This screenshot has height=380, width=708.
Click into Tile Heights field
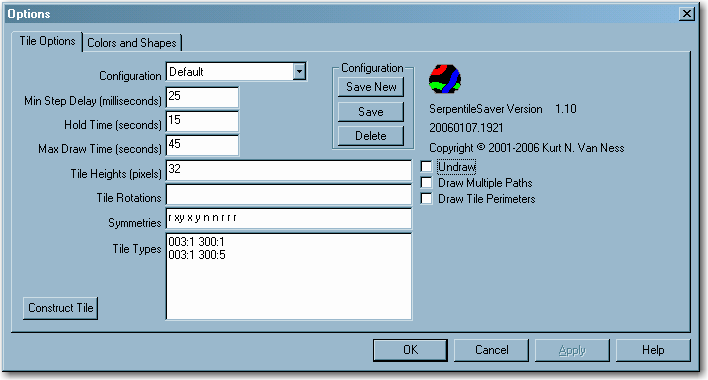[x=289, y=171]
